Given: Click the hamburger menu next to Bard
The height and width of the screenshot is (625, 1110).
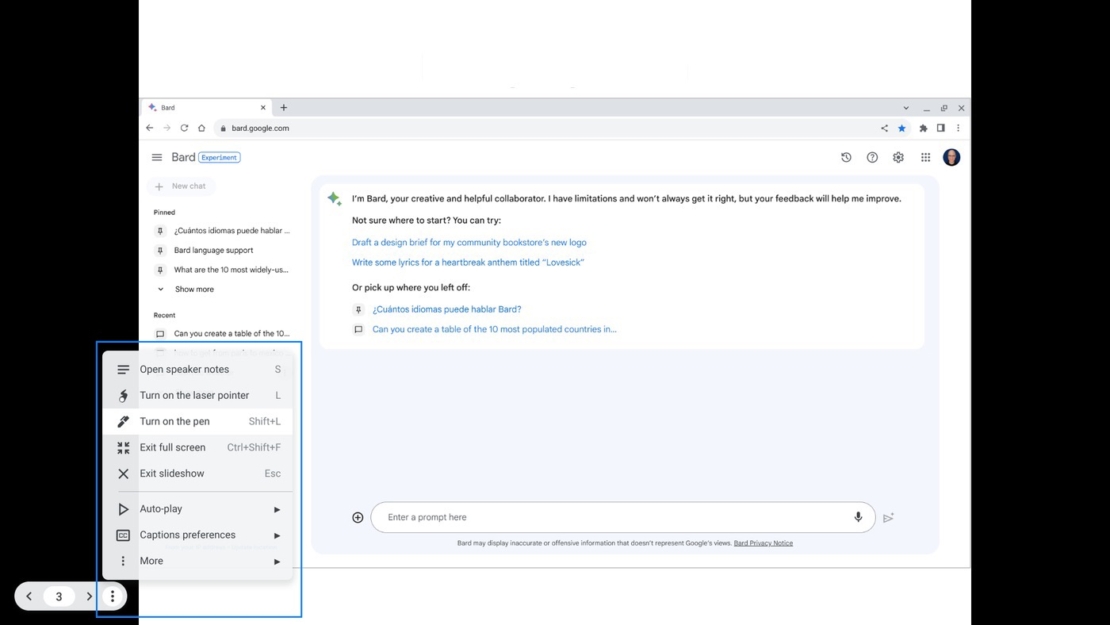Looking at the screenshot, I should (x=157, y=157).
